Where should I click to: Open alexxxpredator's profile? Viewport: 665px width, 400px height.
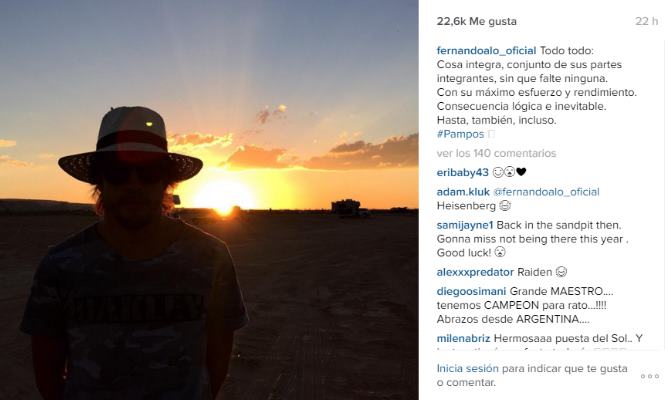[x=475, y=272]
